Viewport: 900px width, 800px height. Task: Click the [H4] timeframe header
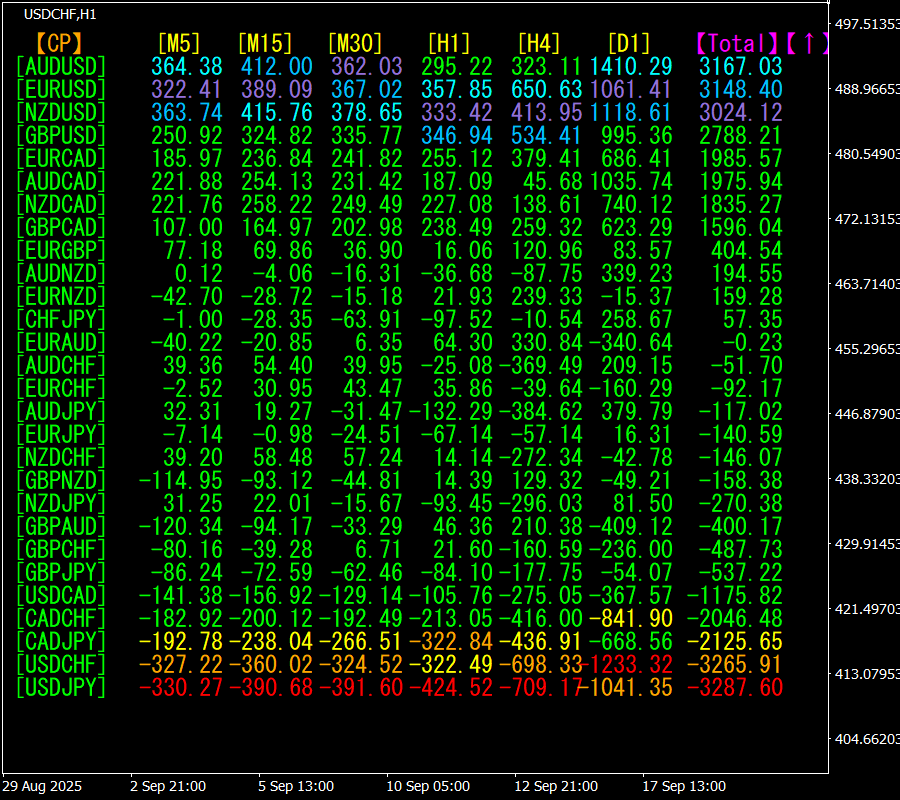click(x=539, y=44)
